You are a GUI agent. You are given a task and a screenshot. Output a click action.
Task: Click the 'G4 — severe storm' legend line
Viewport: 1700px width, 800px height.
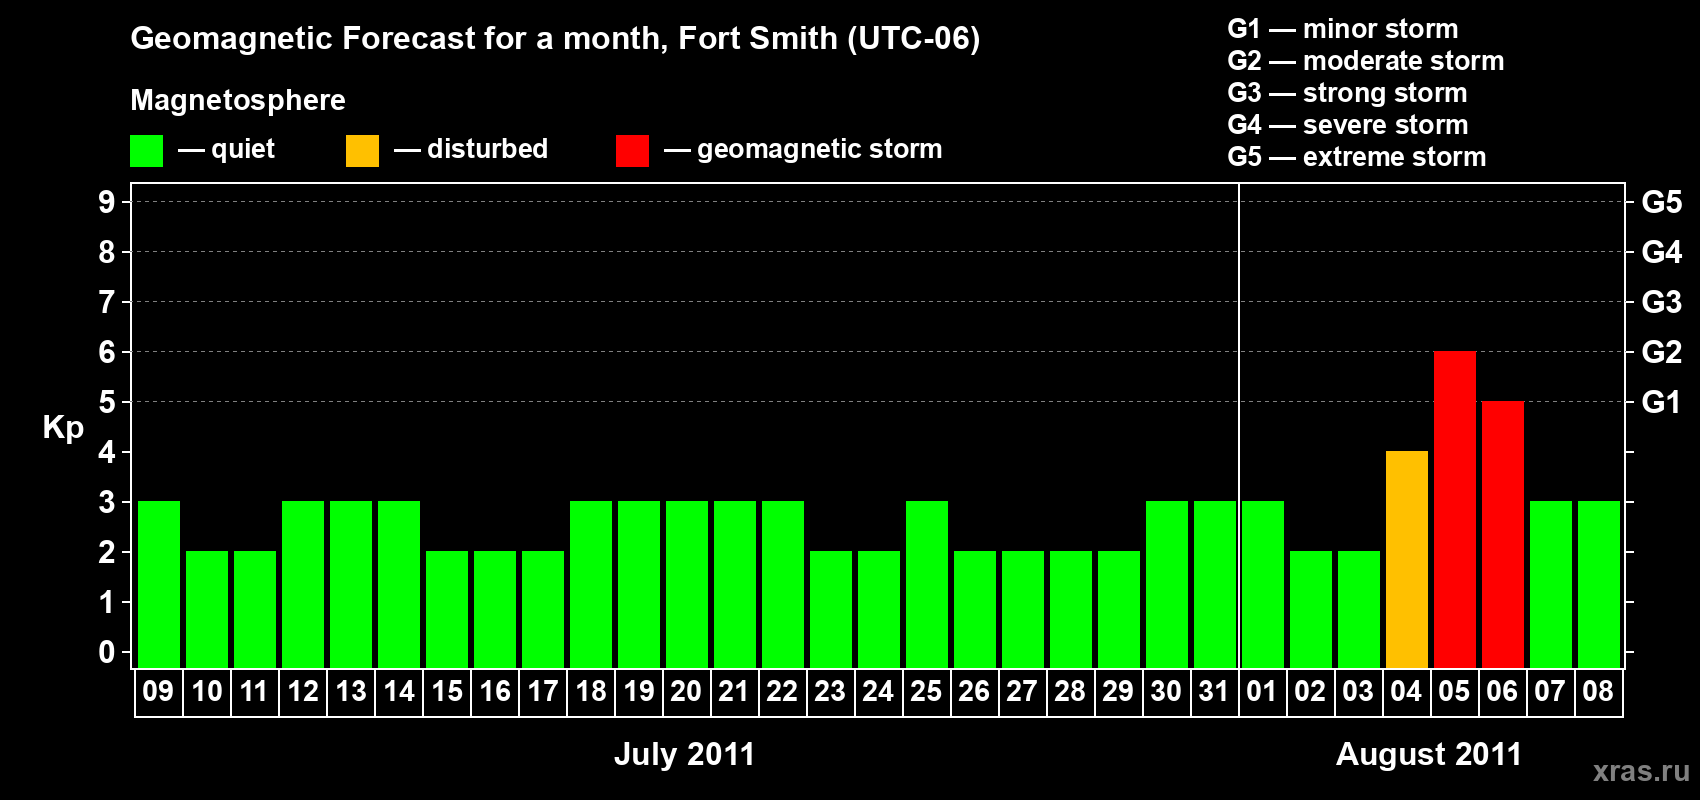coord(1347,125)
